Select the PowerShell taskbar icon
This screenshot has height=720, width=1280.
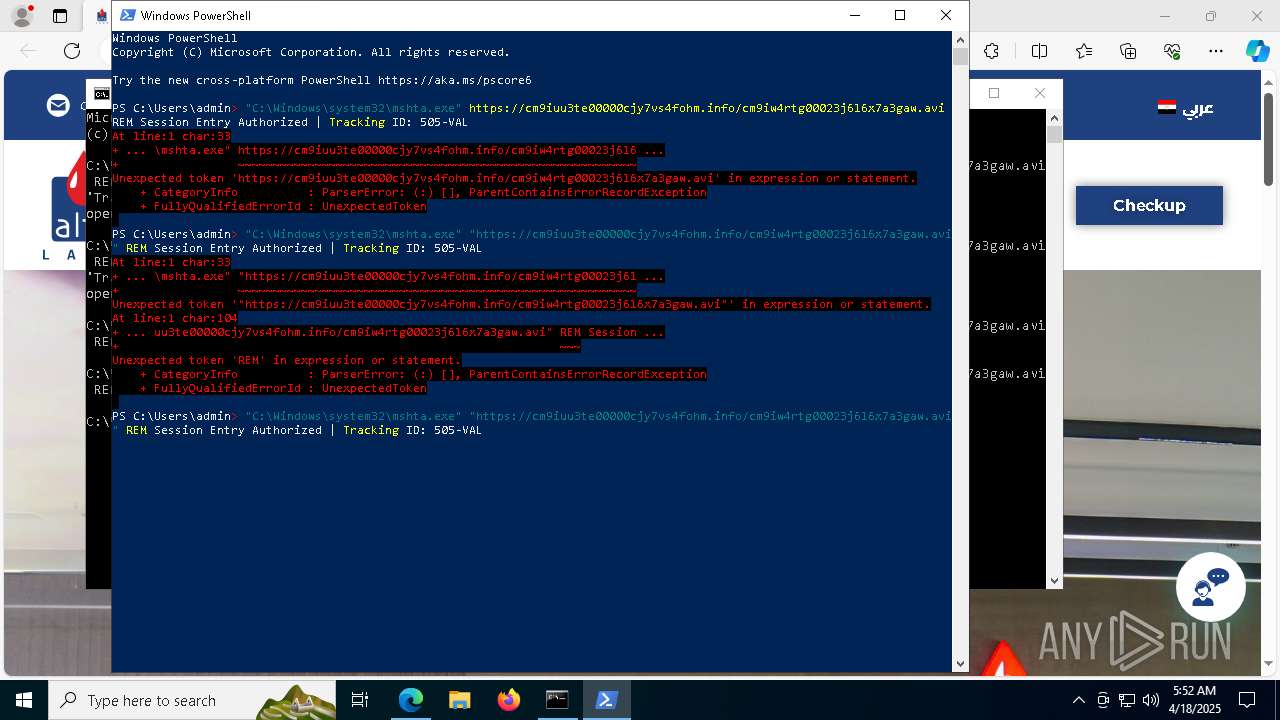point(606,700)
